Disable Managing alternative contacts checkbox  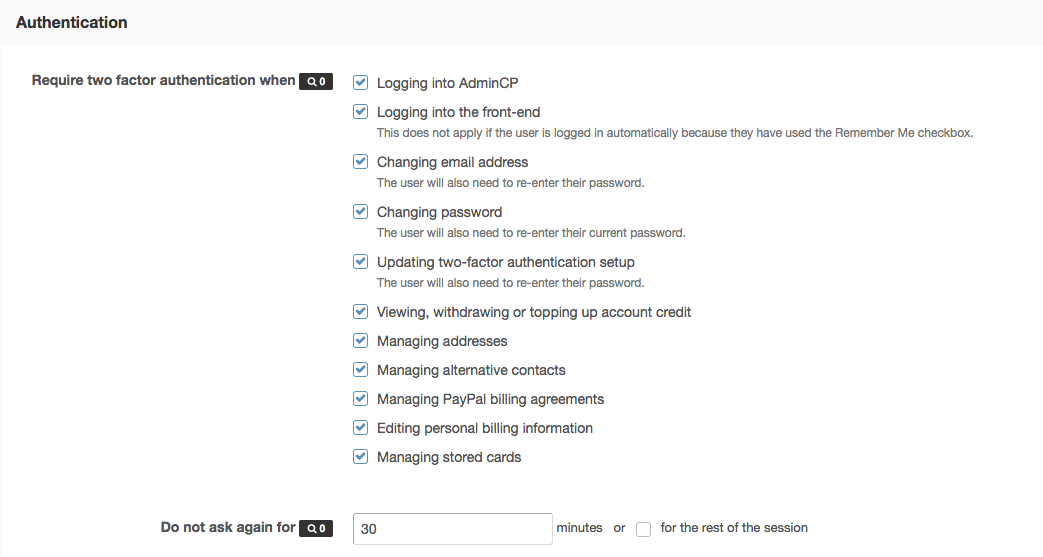[361, 370]
